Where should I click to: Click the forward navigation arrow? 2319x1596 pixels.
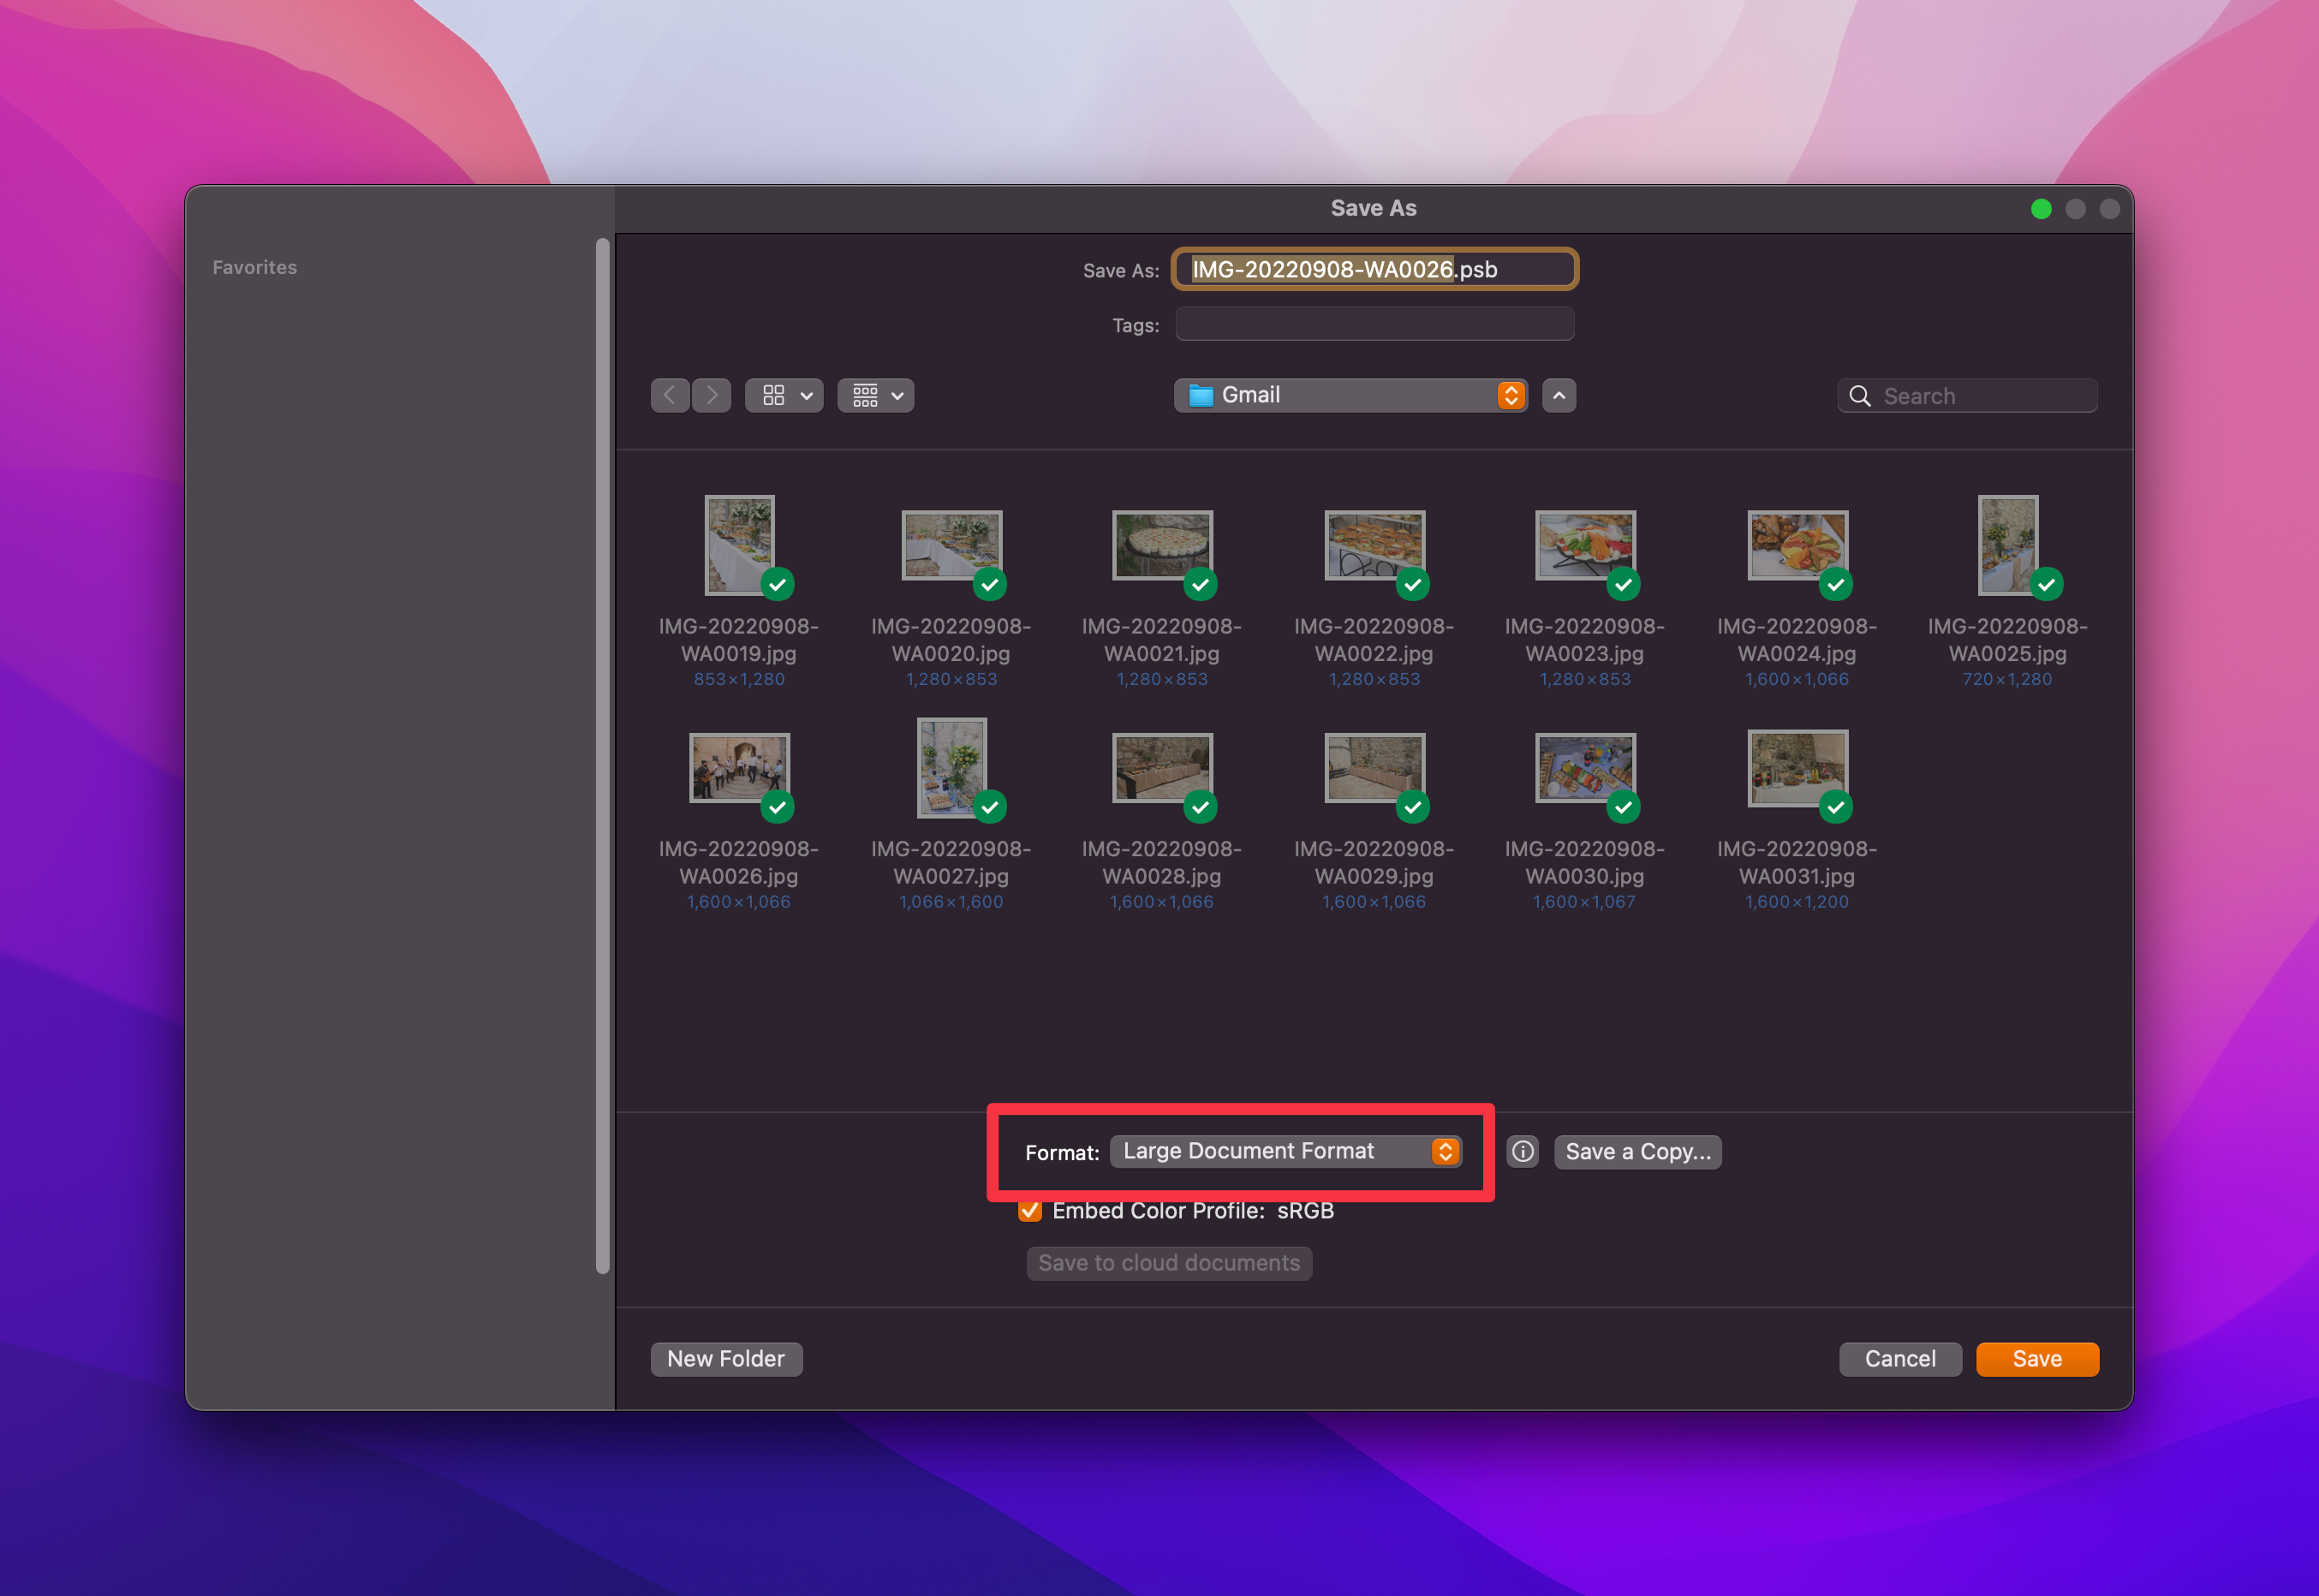click(712, 396)
